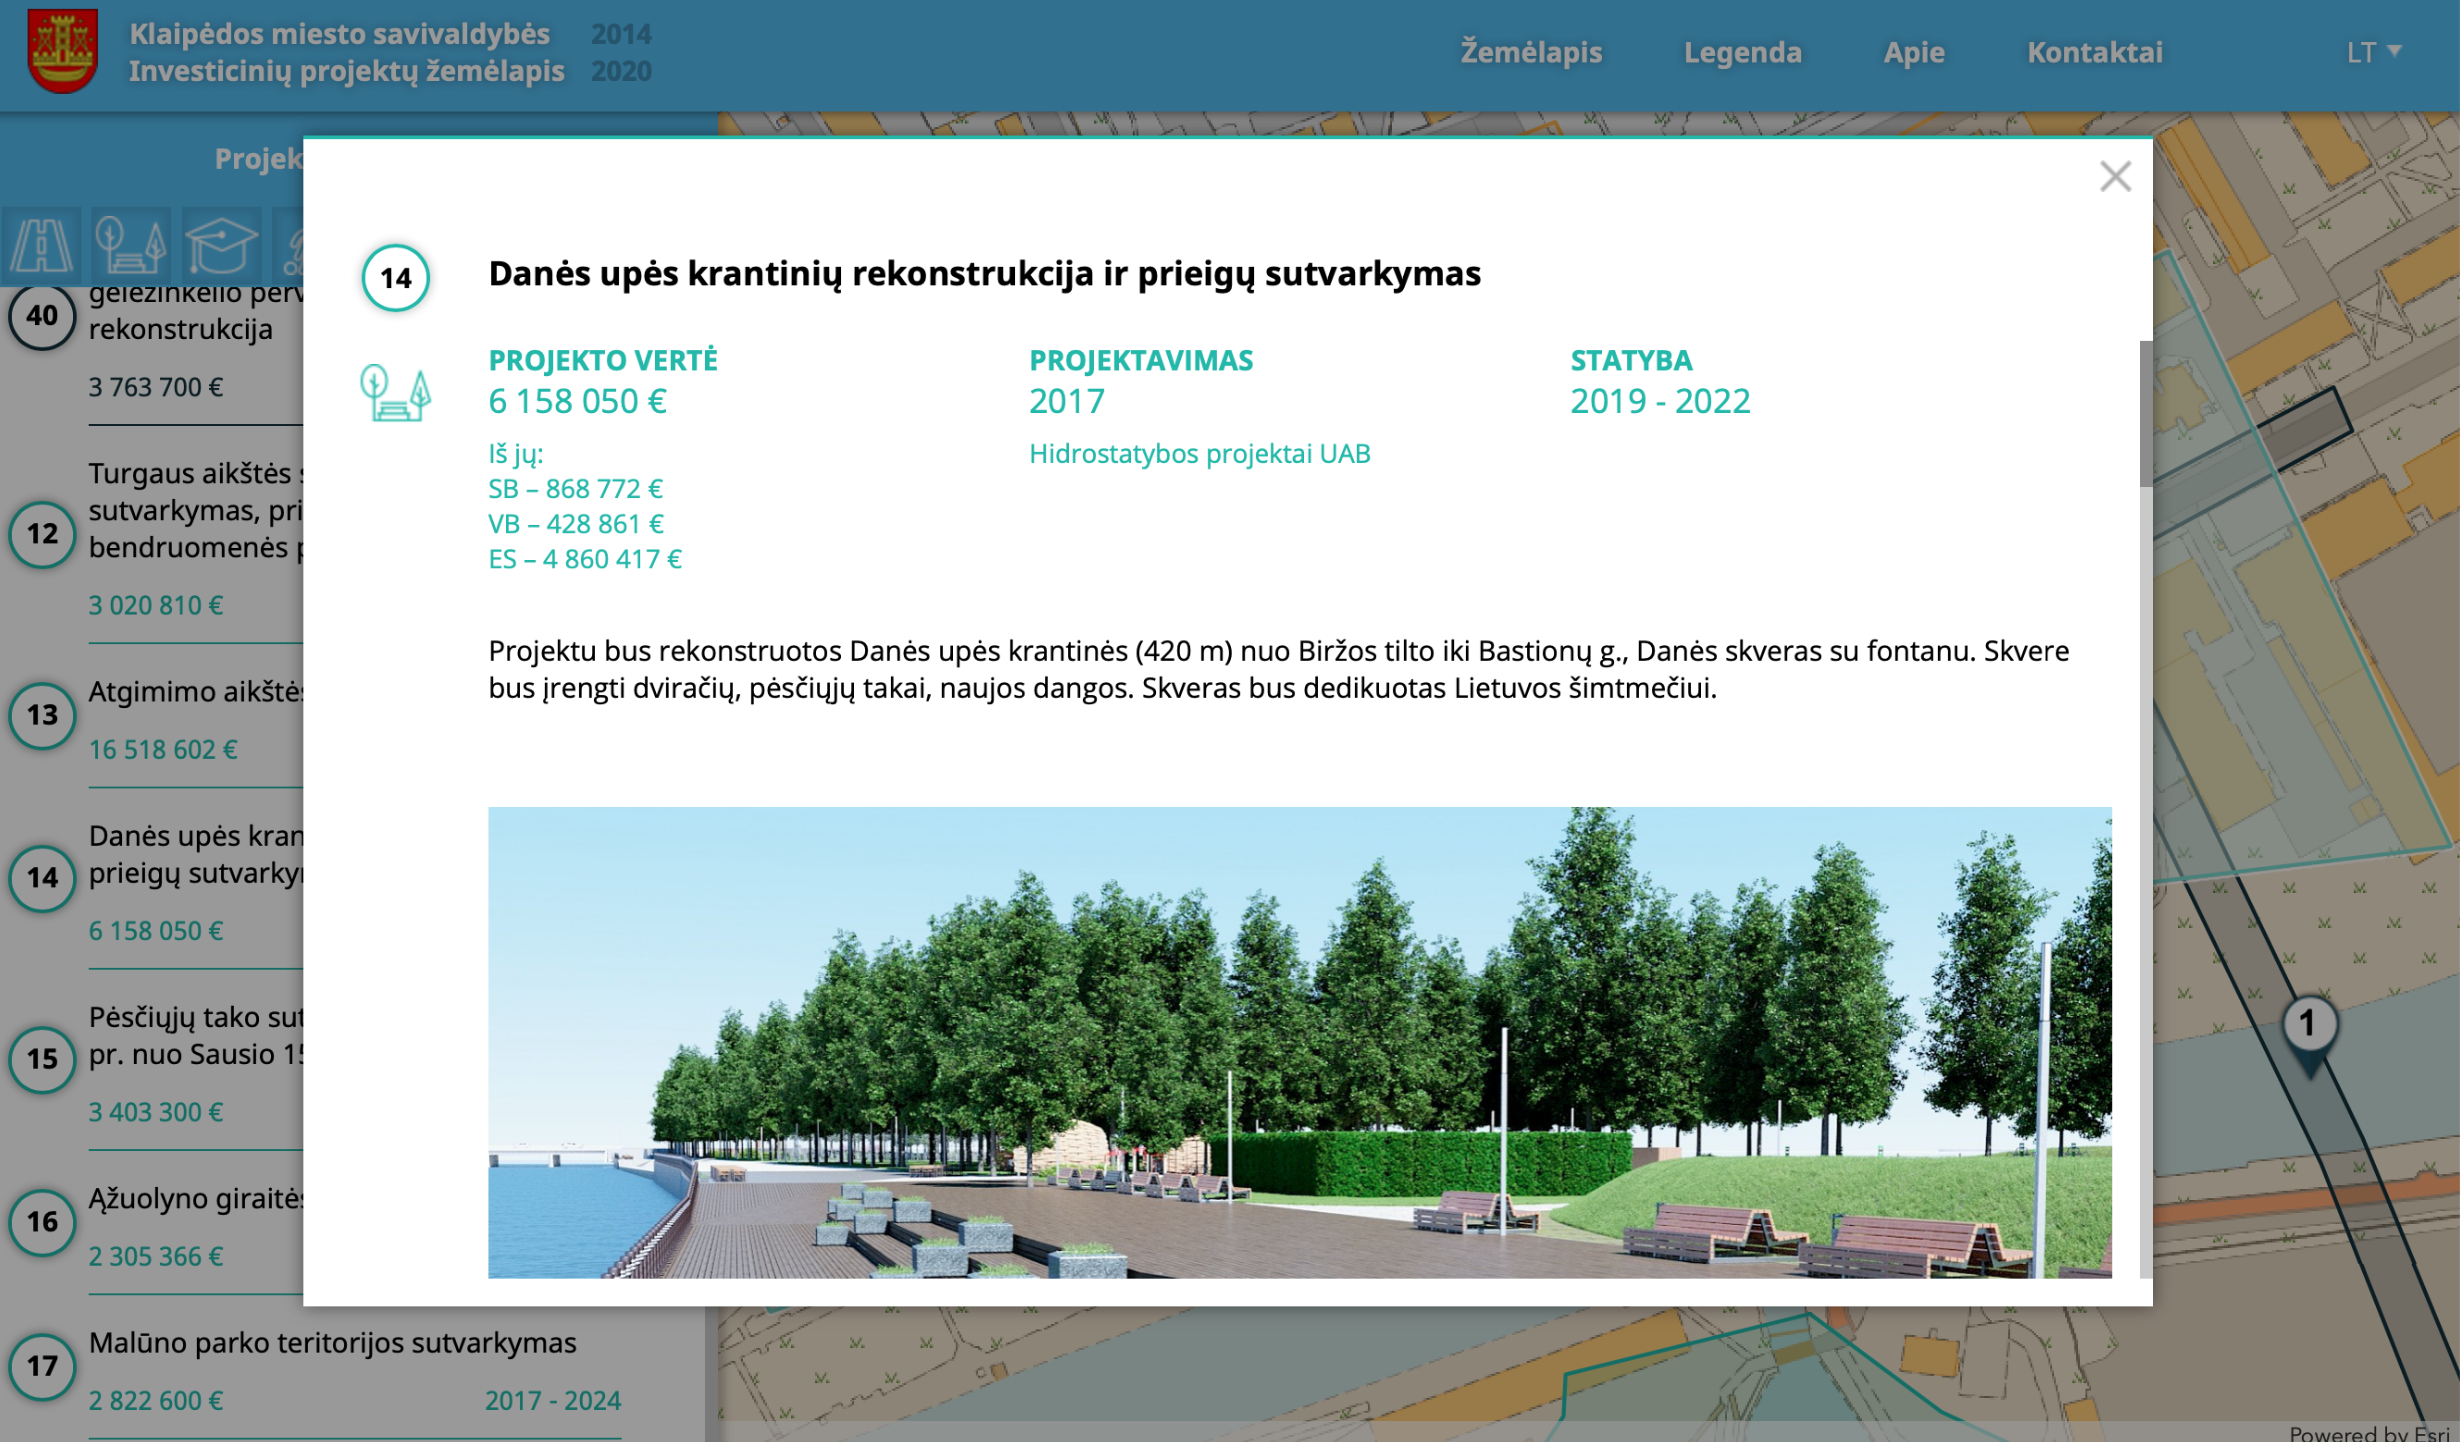
Task: Click the parks and trees category icon
Action: (x=130, y=245)
